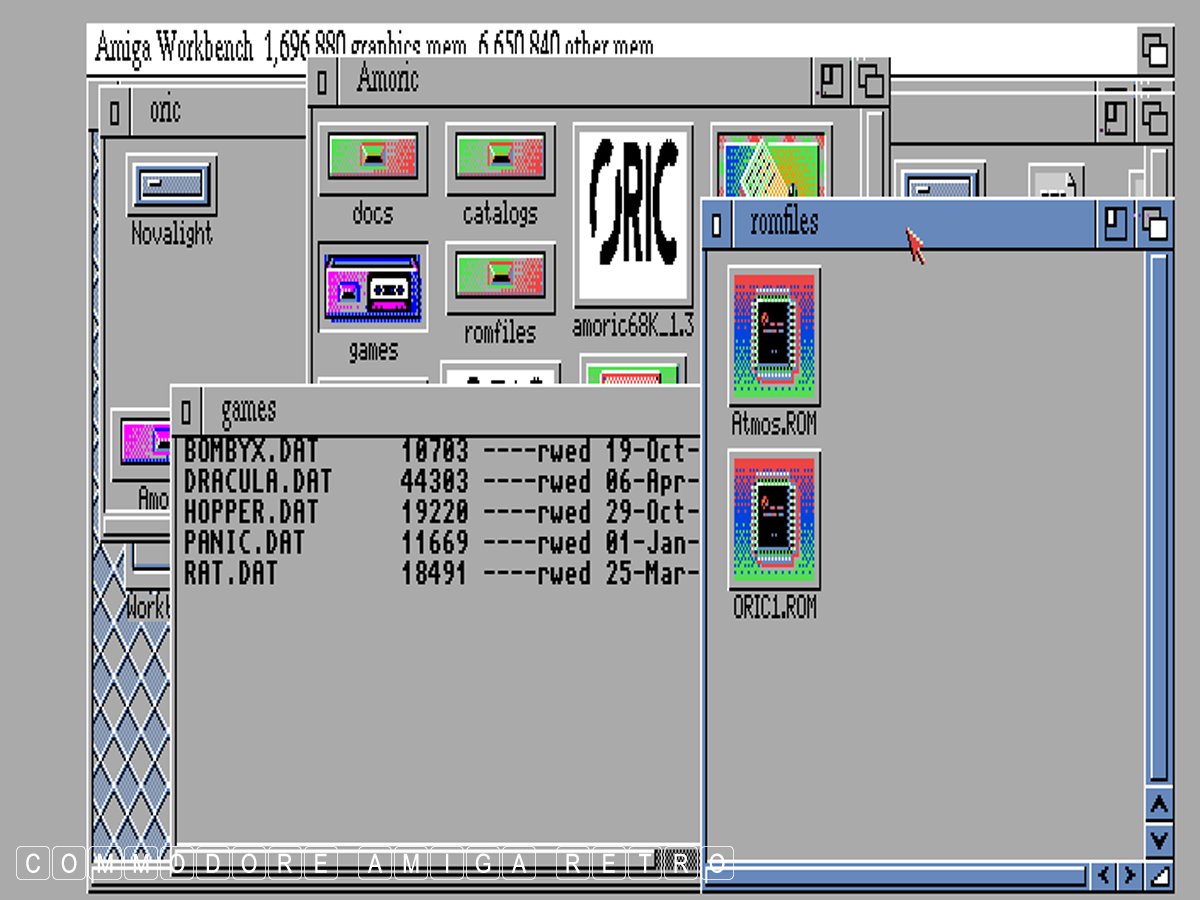Viewport: 1200px width, 900px height.
Task: Click the romfiles scroll up arrow
Action: tap(1158, 805)
